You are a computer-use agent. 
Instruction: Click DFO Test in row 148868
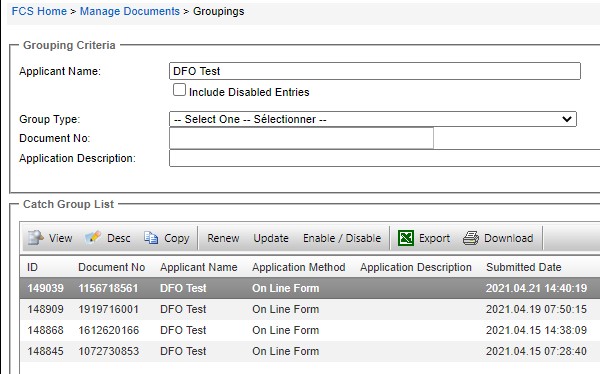pos(183,330)
